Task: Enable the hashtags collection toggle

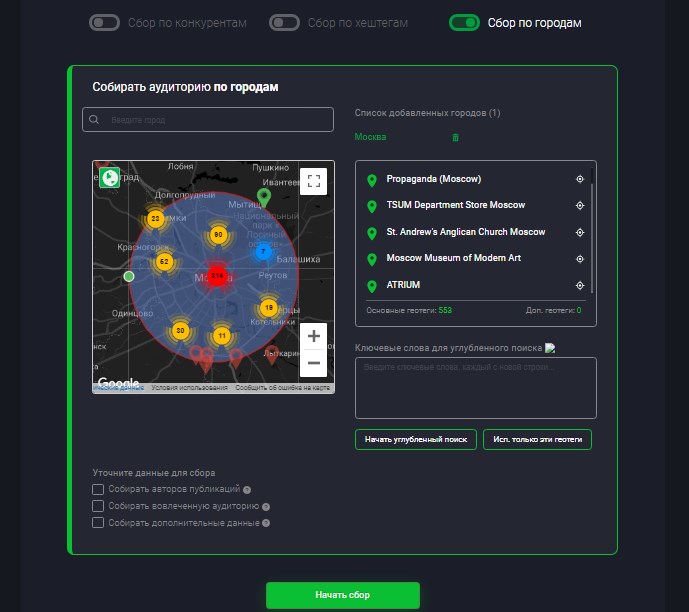Action: [x=284, y=23]
